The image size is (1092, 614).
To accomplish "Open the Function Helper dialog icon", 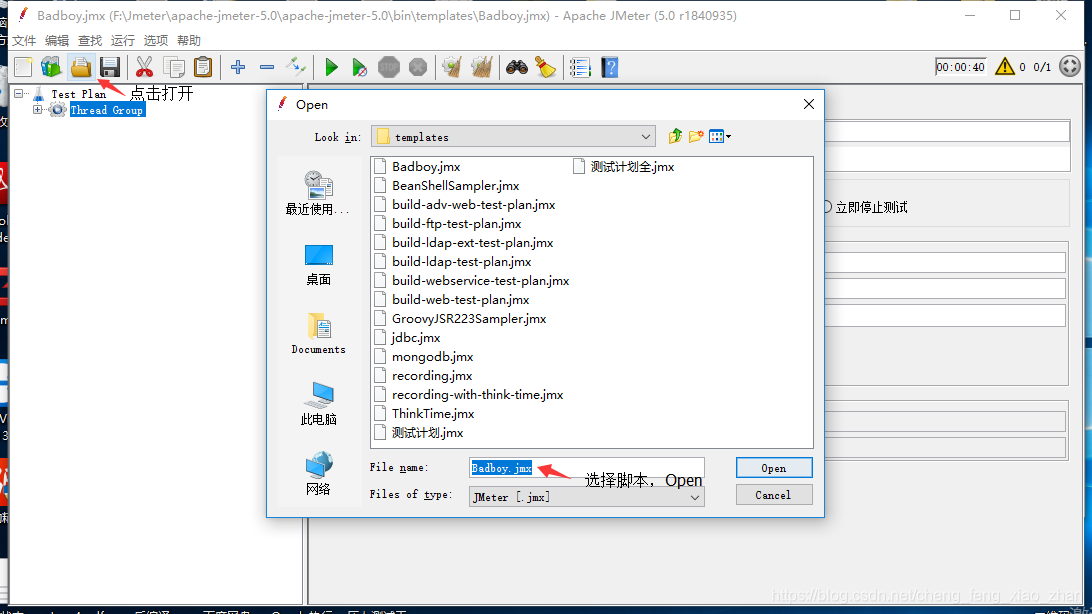I will click(x=580, y=68).
